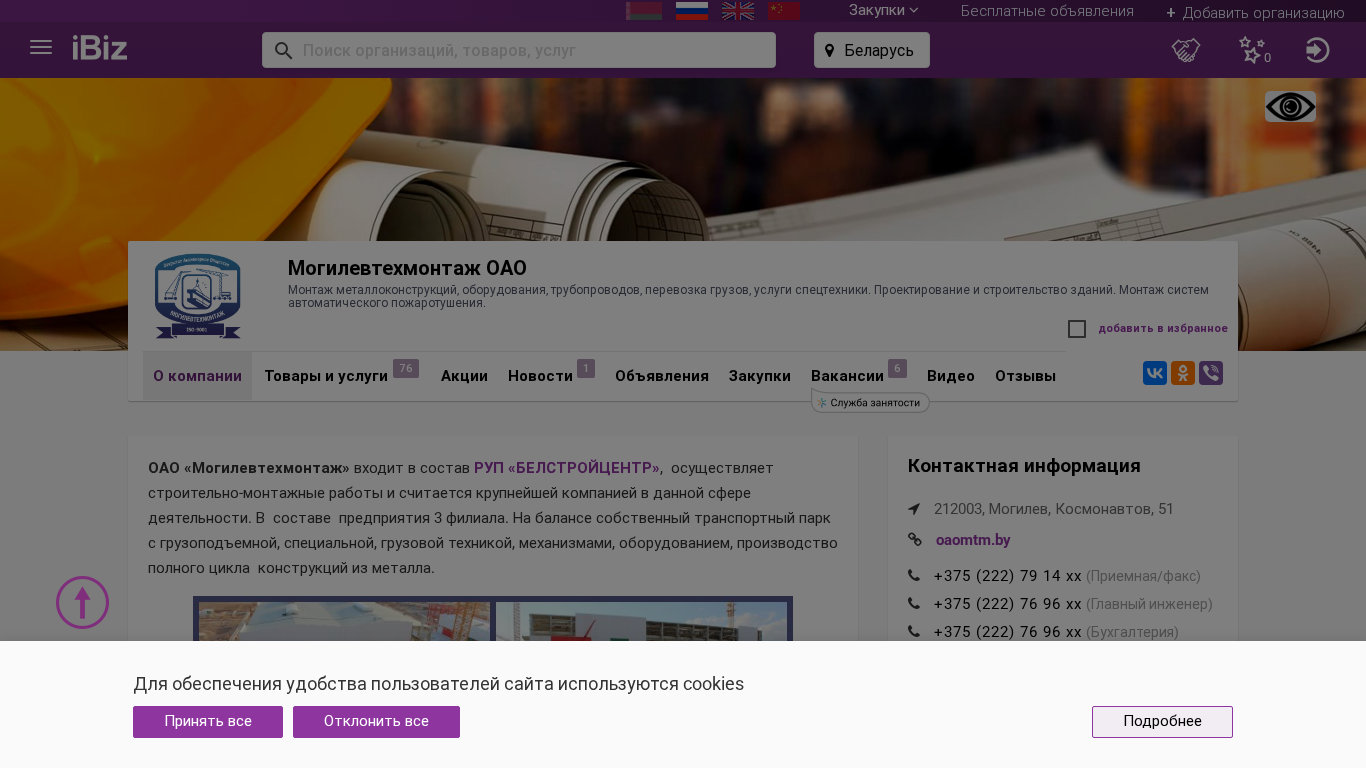Open the Беларусь region selector
The height and width of the screenshot is (768, 1366).
[x=872, y=50]
